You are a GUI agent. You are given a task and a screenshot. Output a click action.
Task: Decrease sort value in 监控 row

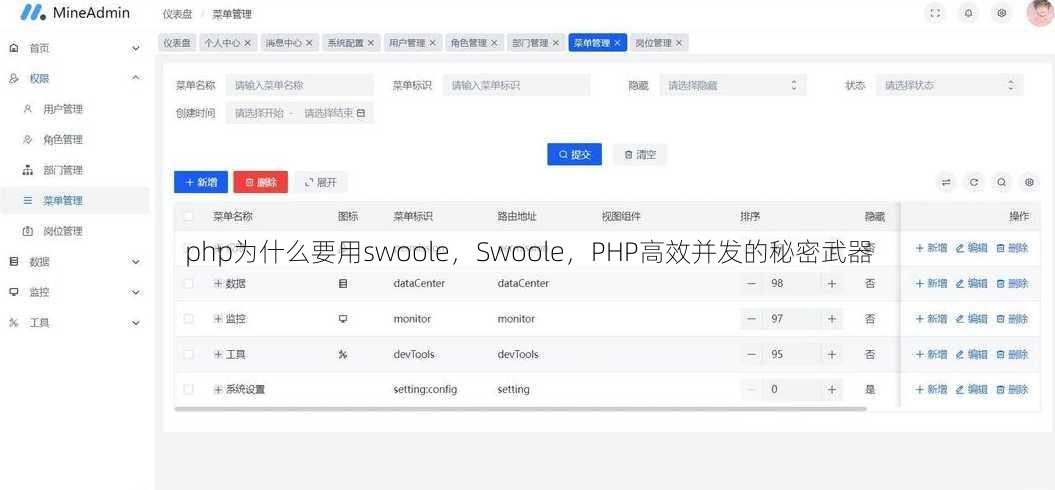tap(752, 318)
